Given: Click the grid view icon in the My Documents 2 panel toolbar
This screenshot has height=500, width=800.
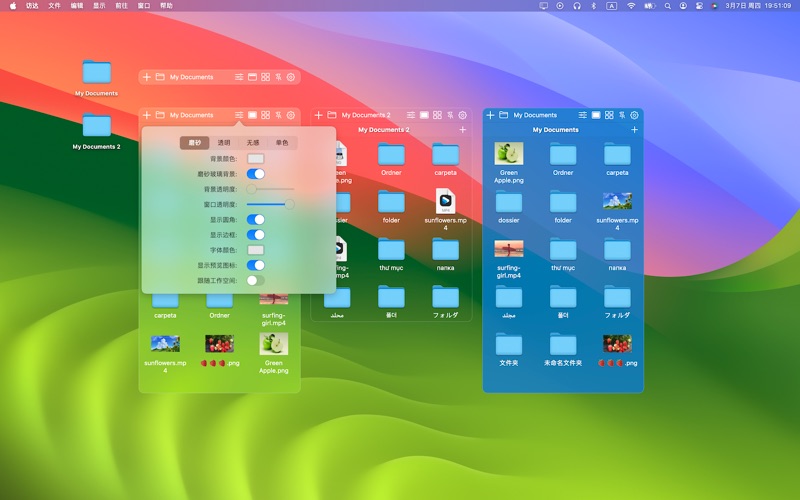Looking at the screenshot, I should [437, 115].
